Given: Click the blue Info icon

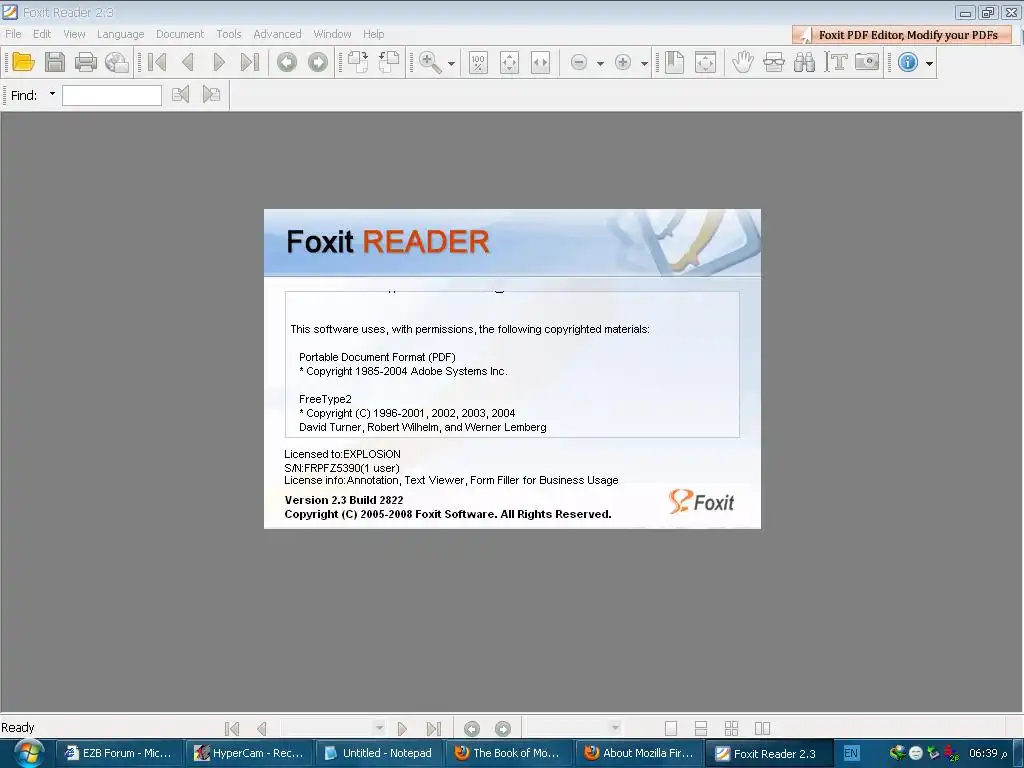Looking at the screenshot, I should tap(908, 62).
